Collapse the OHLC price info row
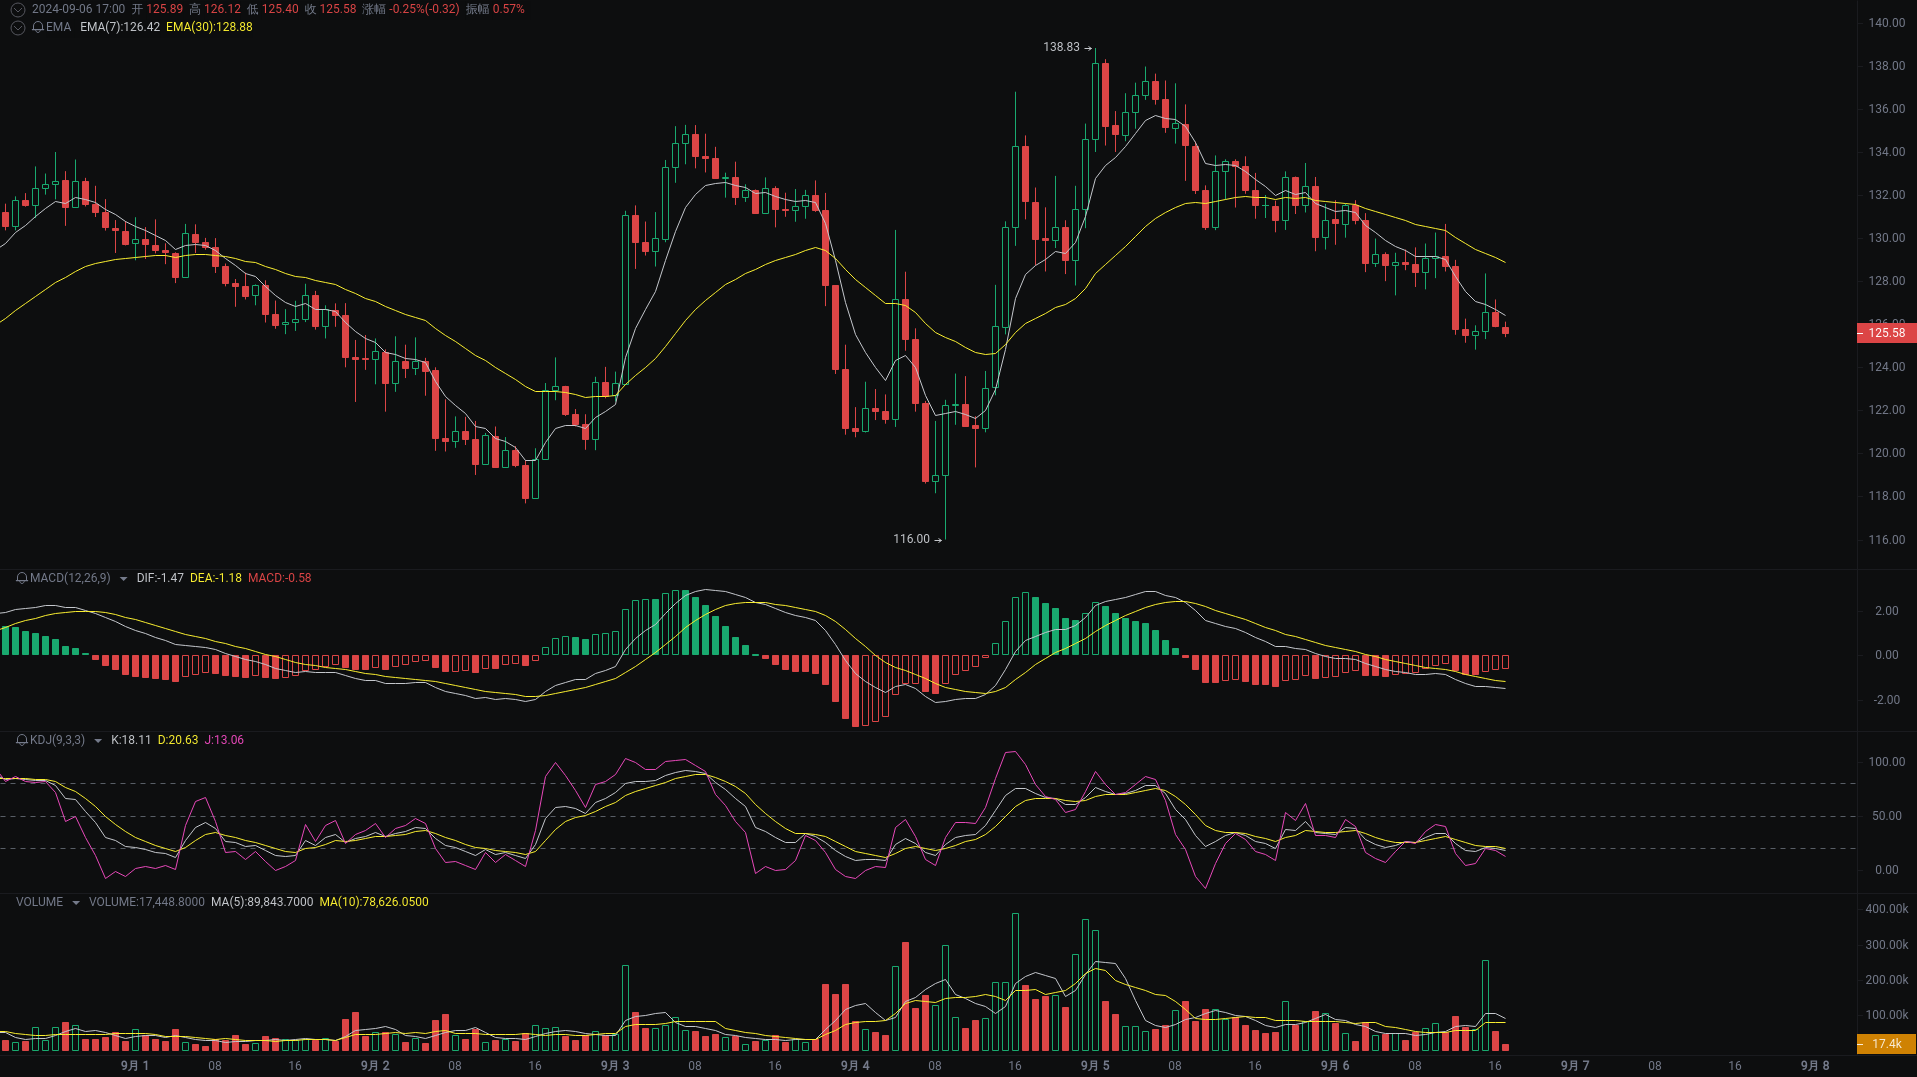This screenshot has width=1917, height=1077. click(x=17, y=8)
